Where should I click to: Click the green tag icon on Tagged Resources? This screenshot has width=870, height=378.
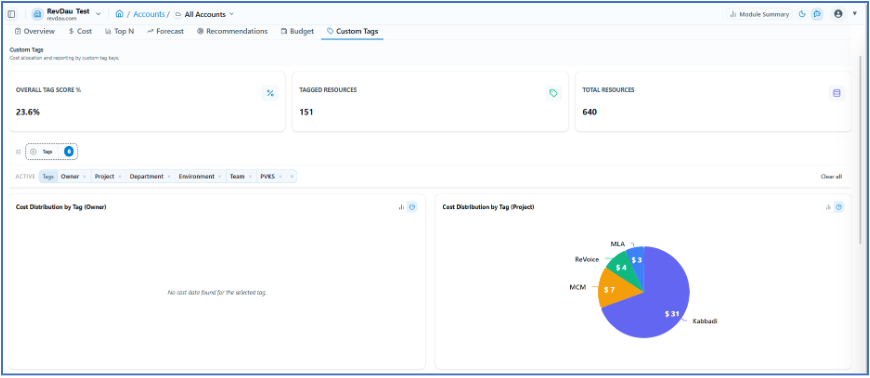(x=553, y=93)
